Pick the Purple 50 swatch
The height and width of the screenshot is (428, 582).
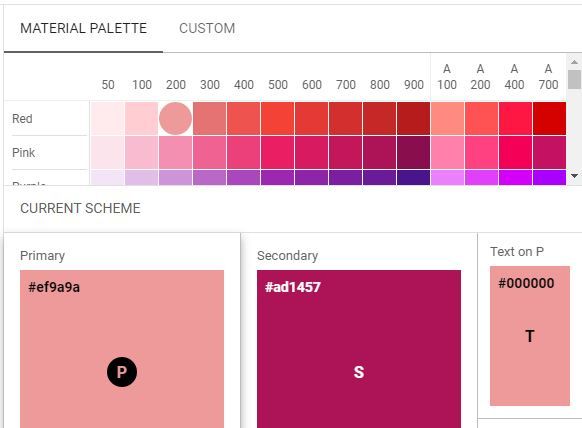tap(108, 177)
